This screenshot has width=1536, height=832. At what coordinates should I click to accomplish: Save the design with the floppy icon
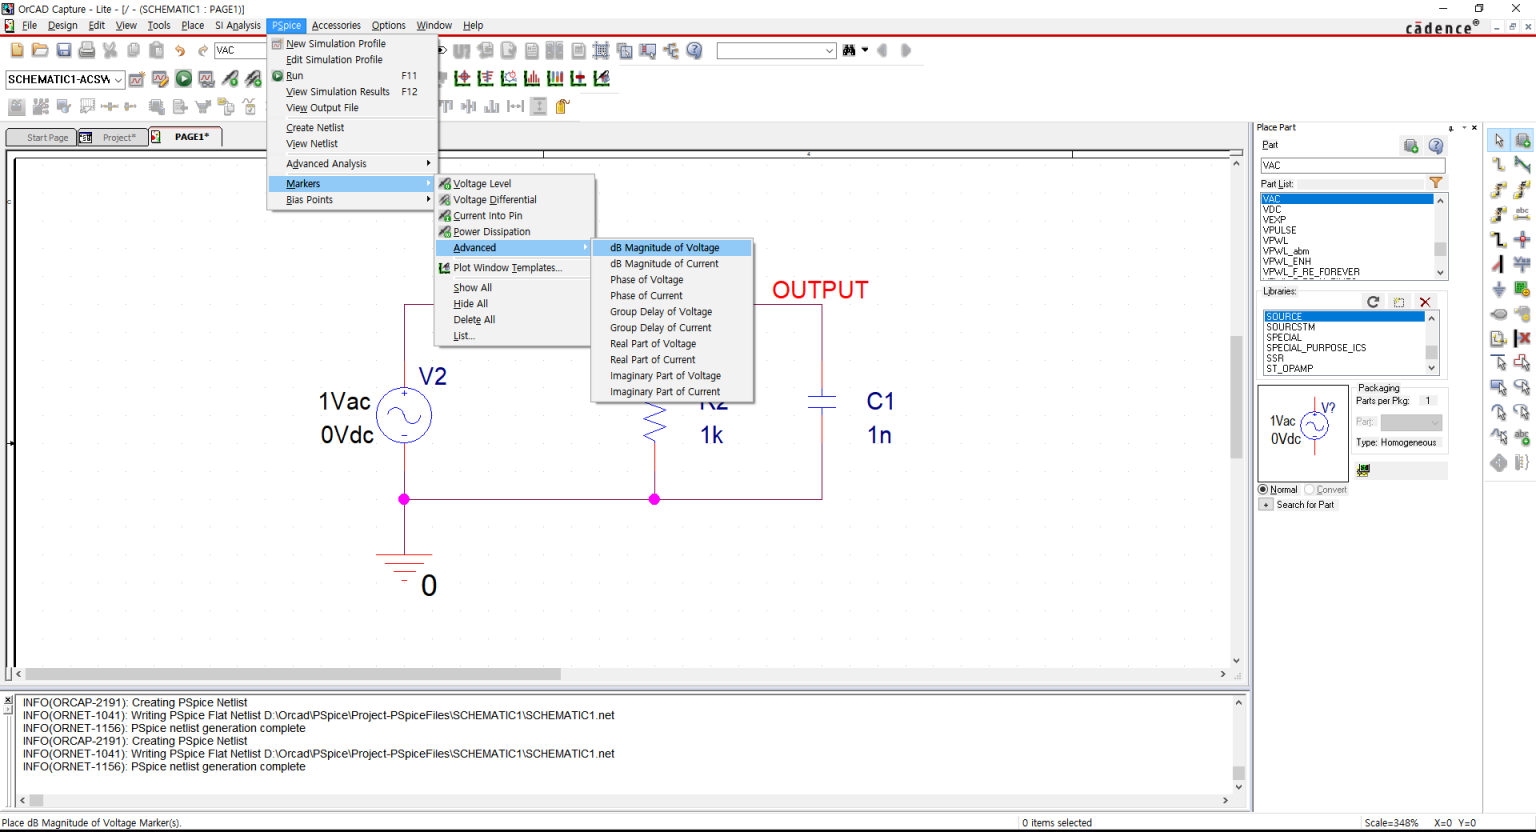pos(64,50)
